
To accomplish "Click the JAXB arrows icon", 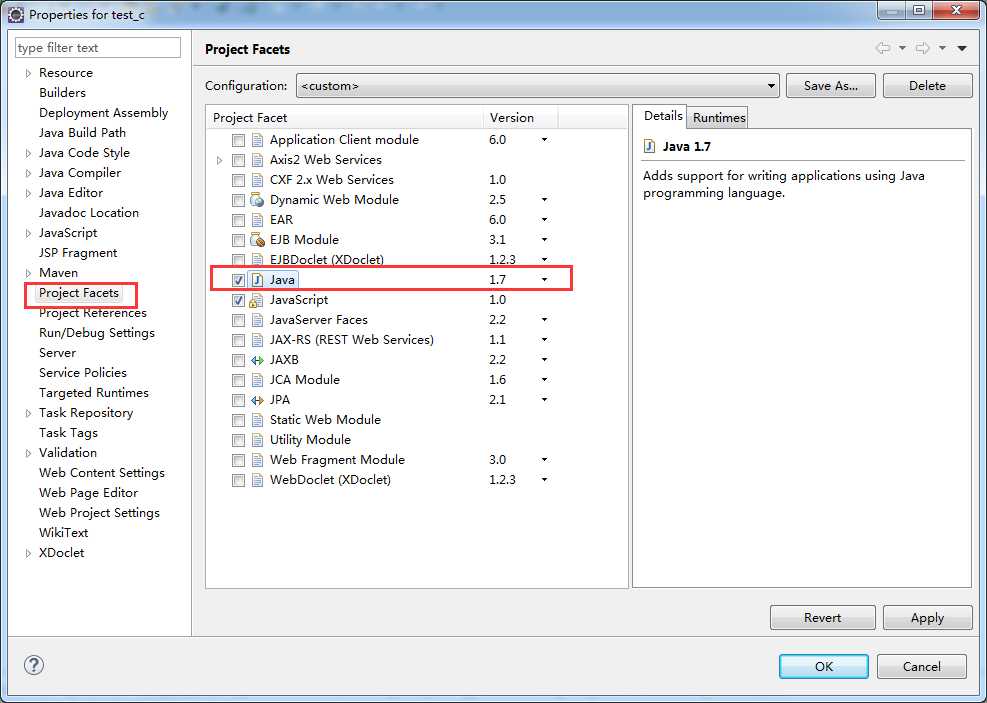I will (257, 361).
